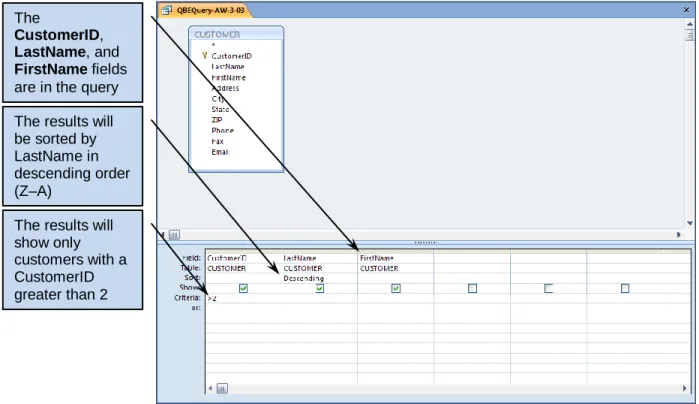Click the down arrow of the upper pane scrollbar
This screenshot has height=404, width=699.
point(690,223)
